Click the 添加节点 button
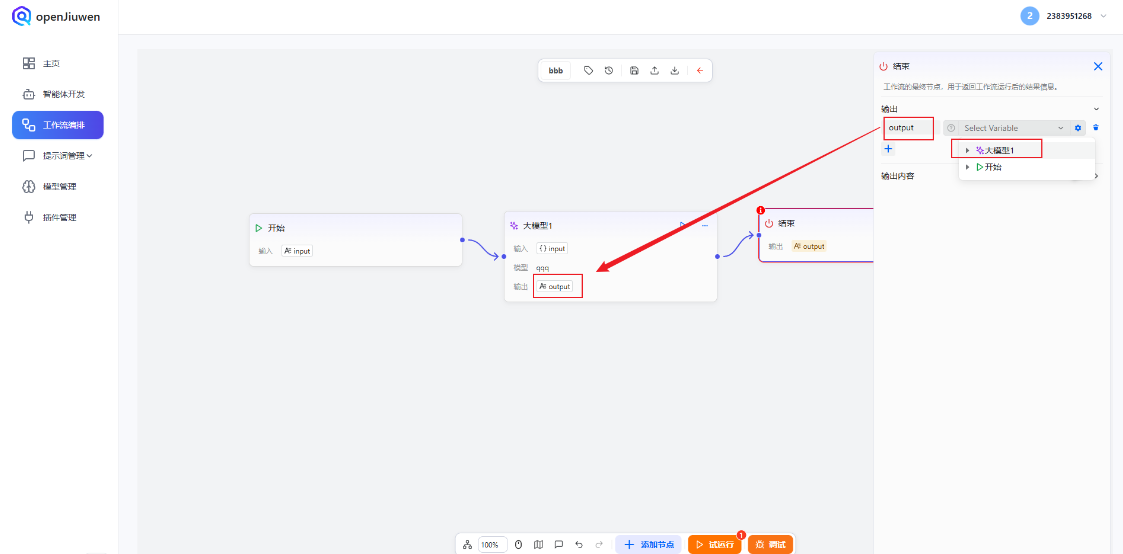The width and height of the screenshot is (1123, 554). pyautogui.click(x=648, y=545)
